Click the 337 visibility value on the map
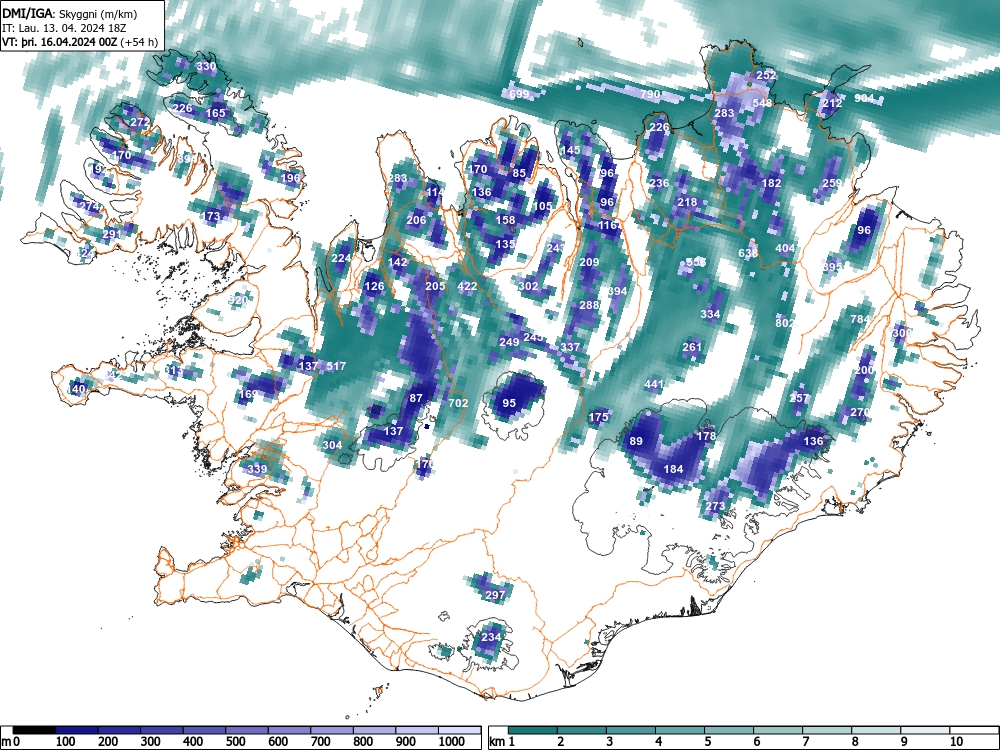Screen dimensions: 1000x750 [x=570, y=347]
